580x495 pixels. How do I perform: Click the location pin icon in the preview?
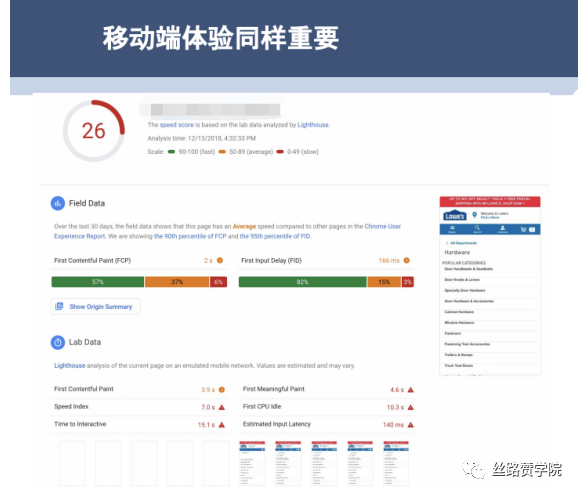(475, 215)
